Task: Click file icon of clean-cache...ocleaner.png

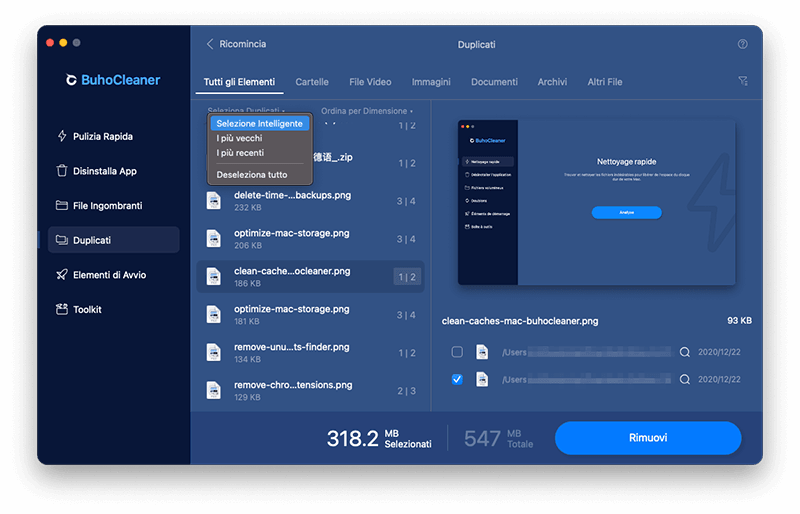Action: tap(214, 277)
